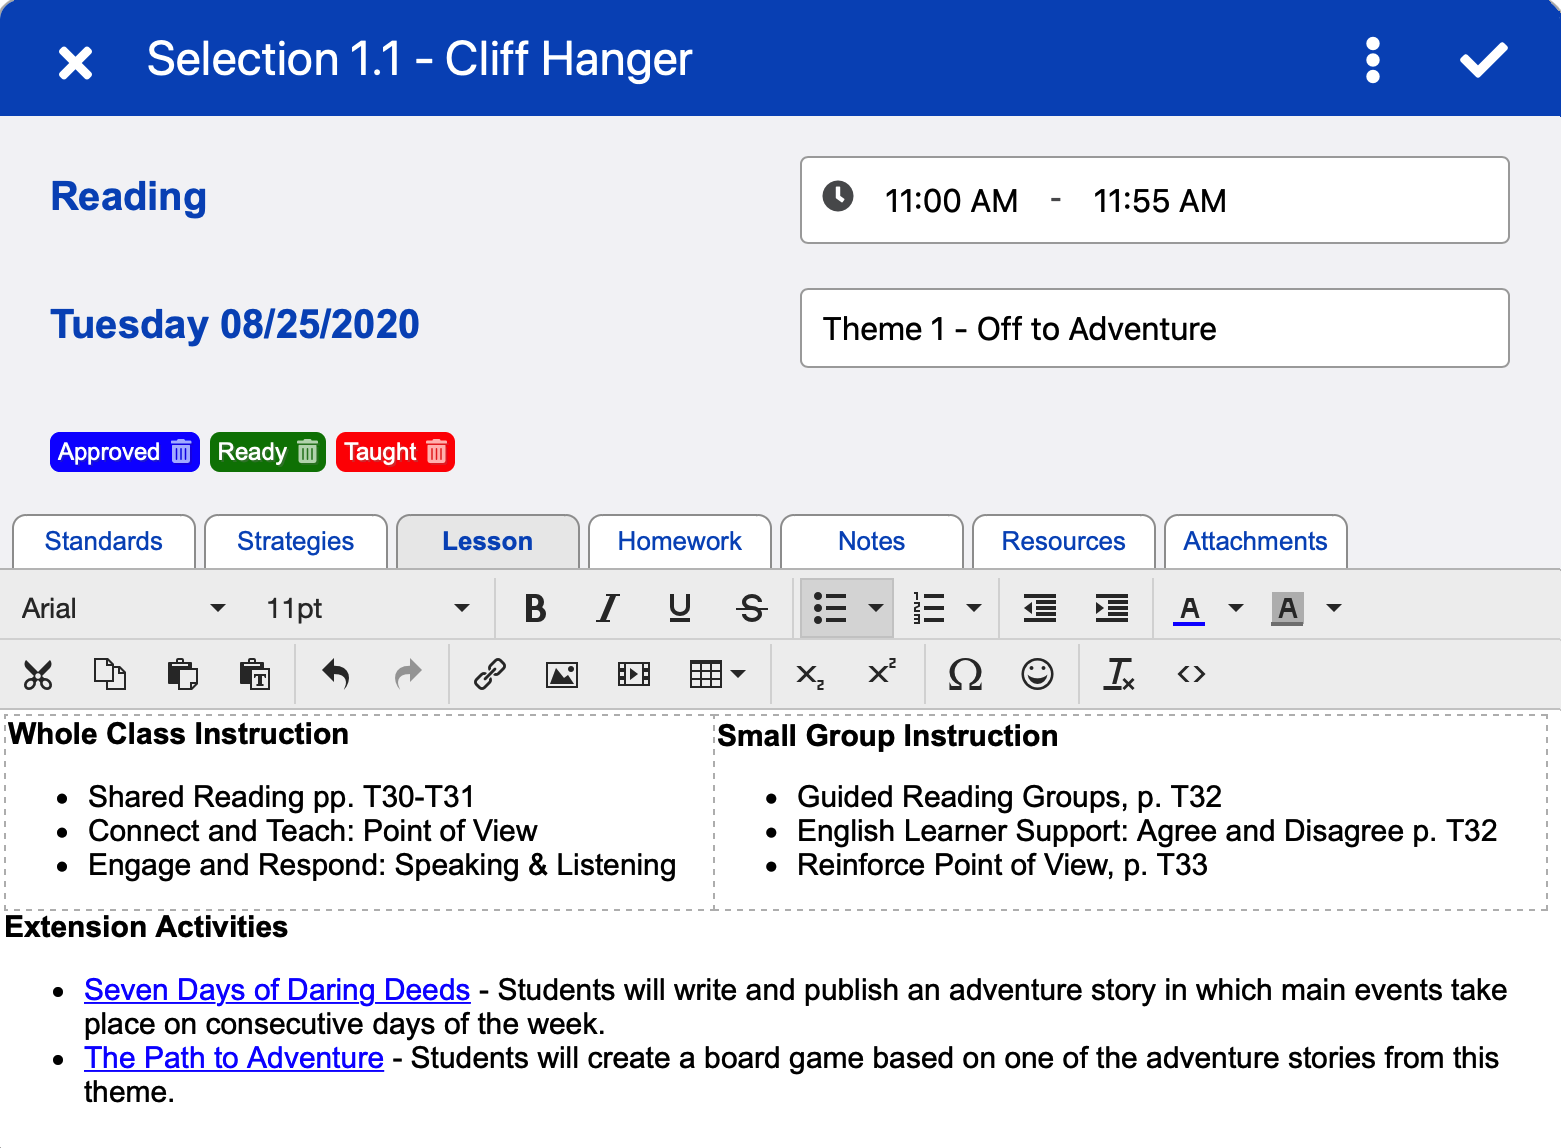Expand the bullet list style dropdown
This screenshot has width=1561, height=1148.
[x=876, y=608]
